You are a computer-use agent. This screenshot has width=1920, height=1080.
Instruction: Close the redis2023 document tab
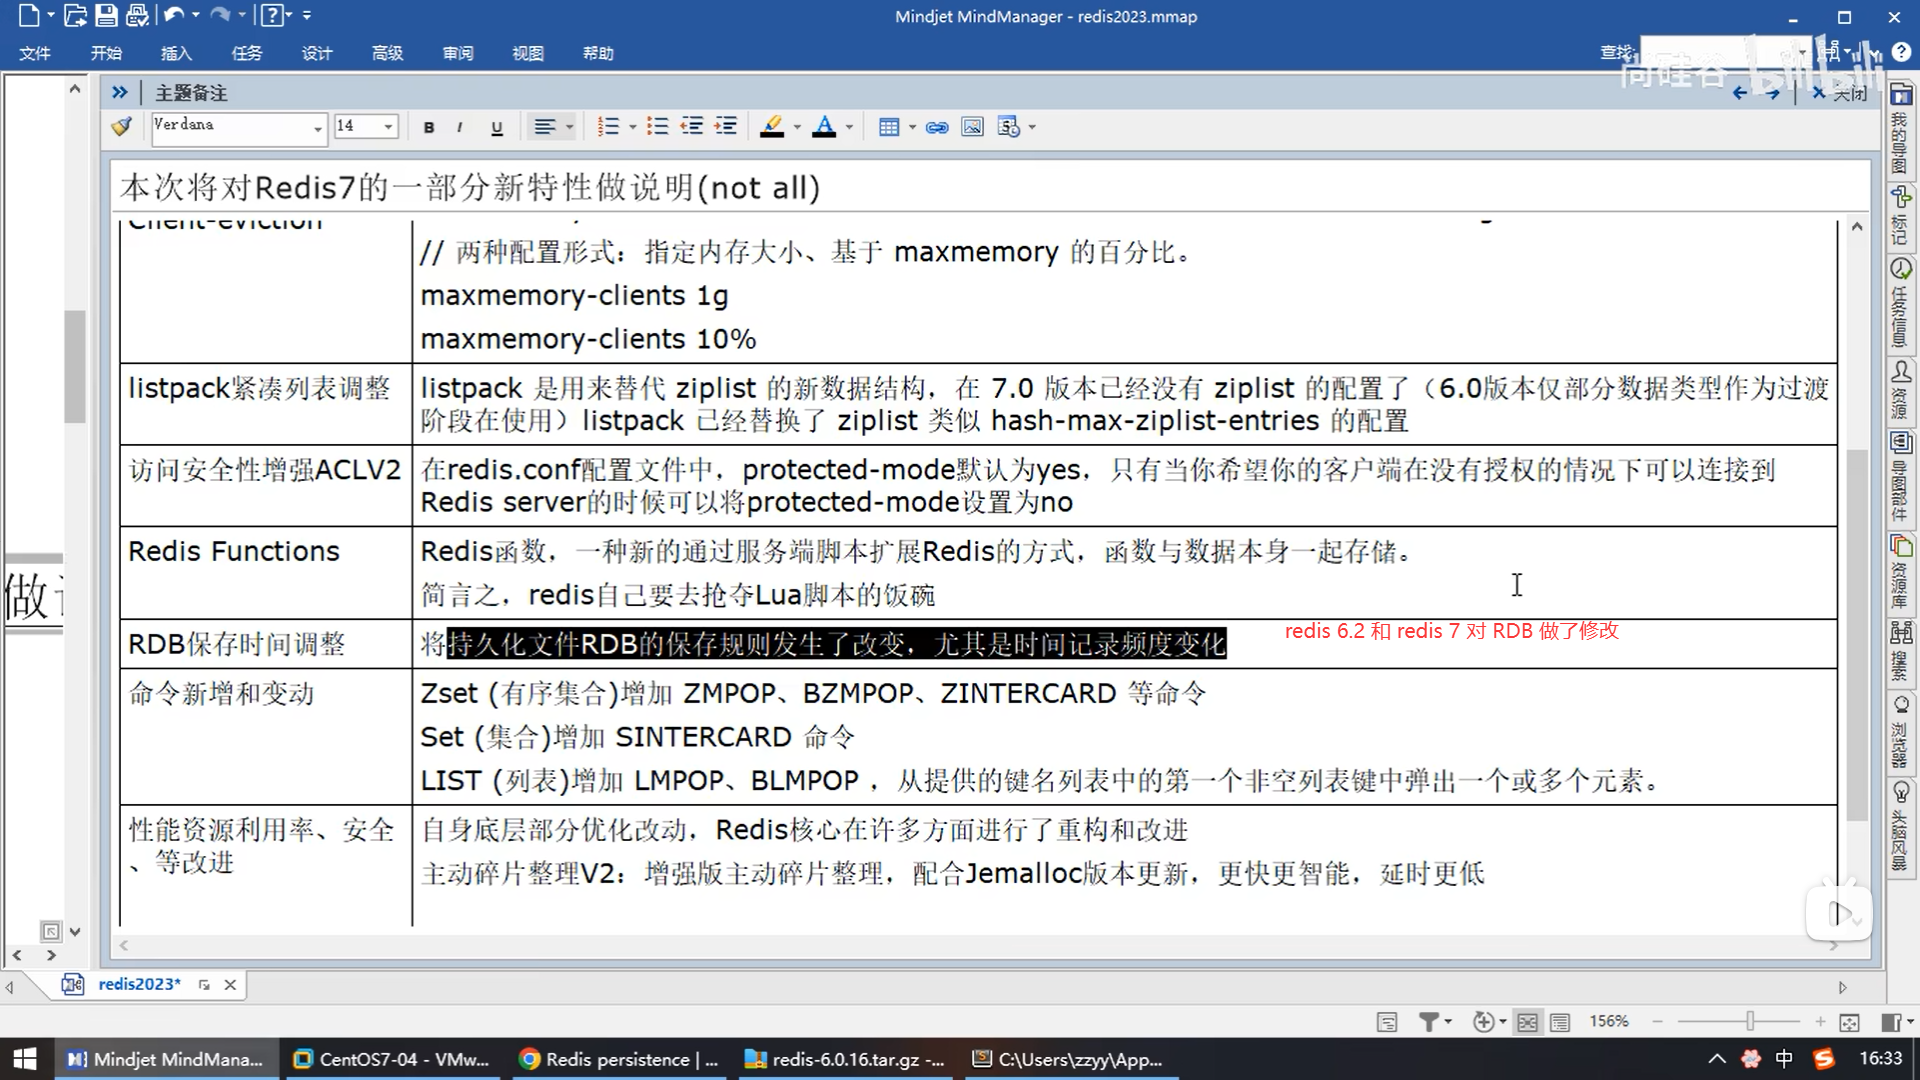point(230,984)
